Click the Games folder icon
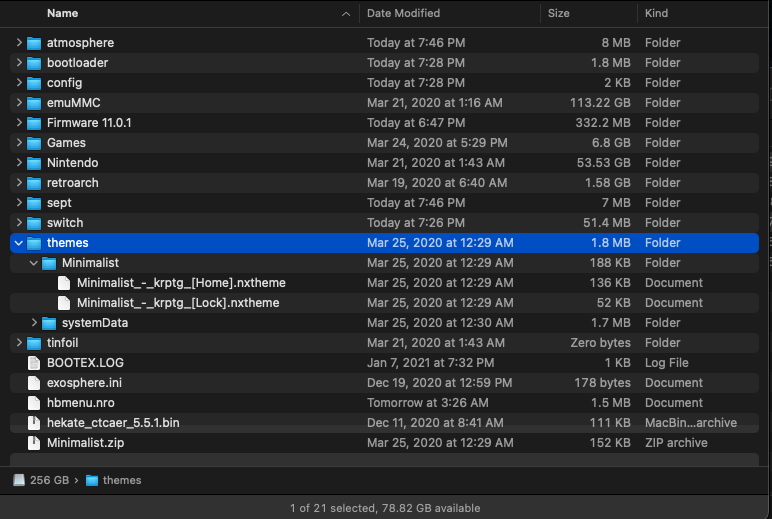Viewport: 772px width, 519px height. click(x=33, y=143)
